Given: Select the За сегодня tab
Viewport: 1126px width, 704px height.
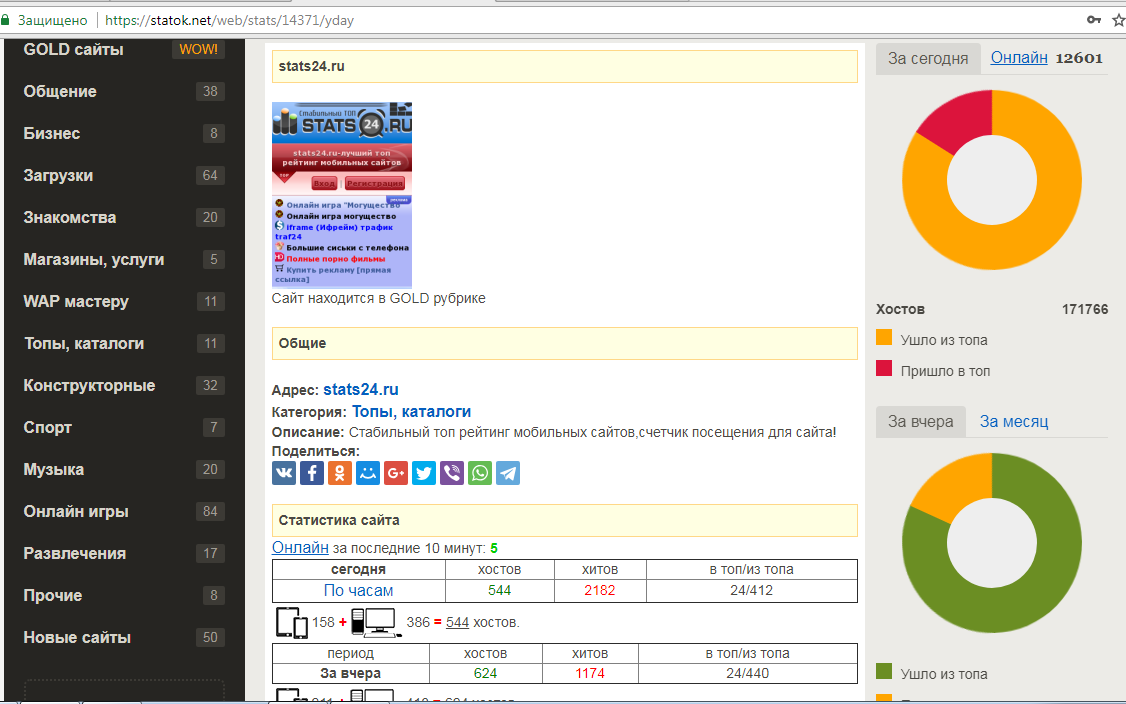Looking at the screenshot, I should click(927, 58).
